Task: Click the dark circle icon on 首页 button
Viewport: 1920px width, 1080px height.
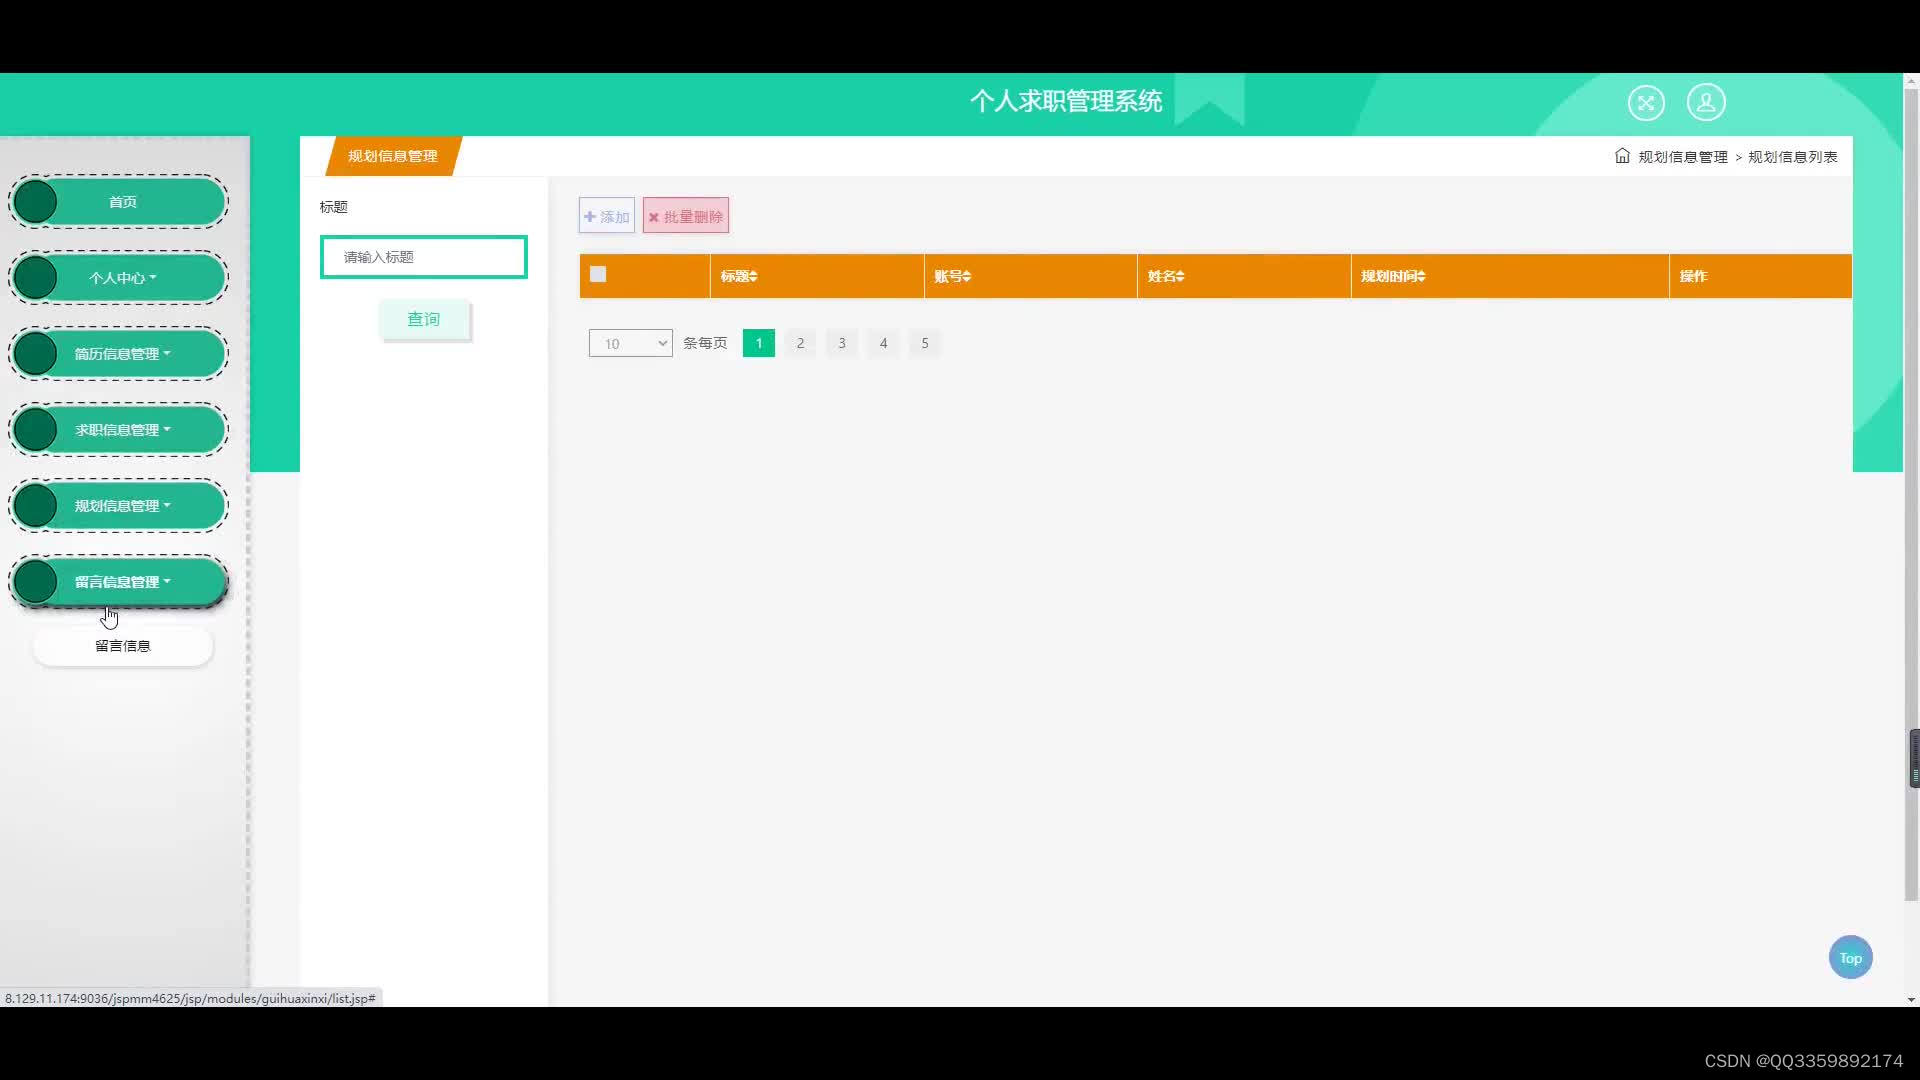Action: [x=36, y=201]
